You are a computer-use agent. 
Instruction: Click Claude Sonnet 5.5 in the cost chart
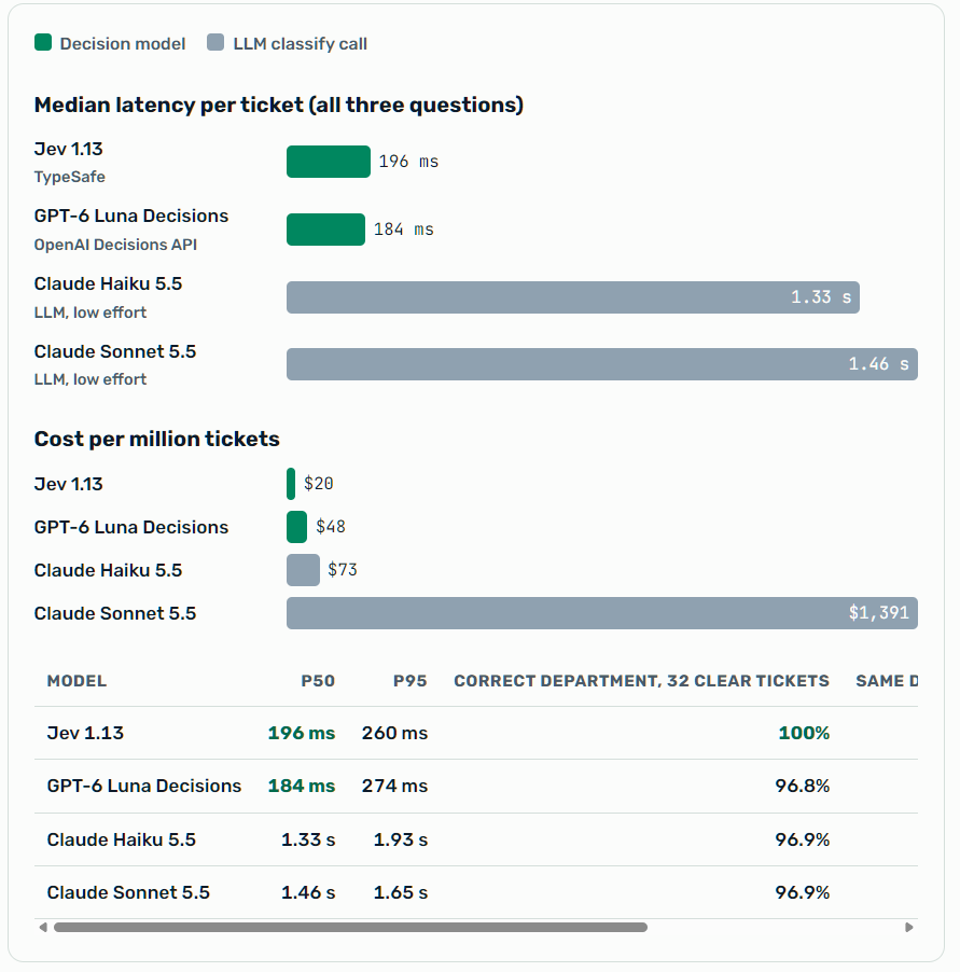click(115, 614)
